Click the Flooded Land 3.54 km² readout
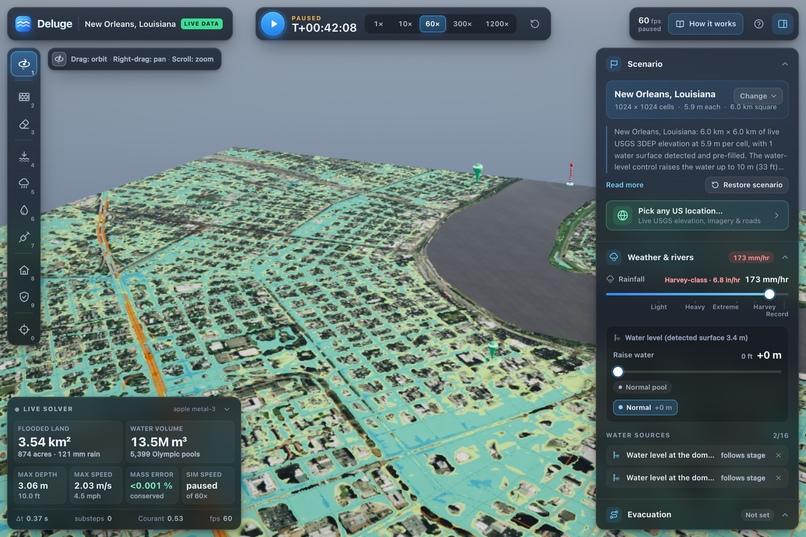This screenshot has height=537, width=806. tap(67, 441)
